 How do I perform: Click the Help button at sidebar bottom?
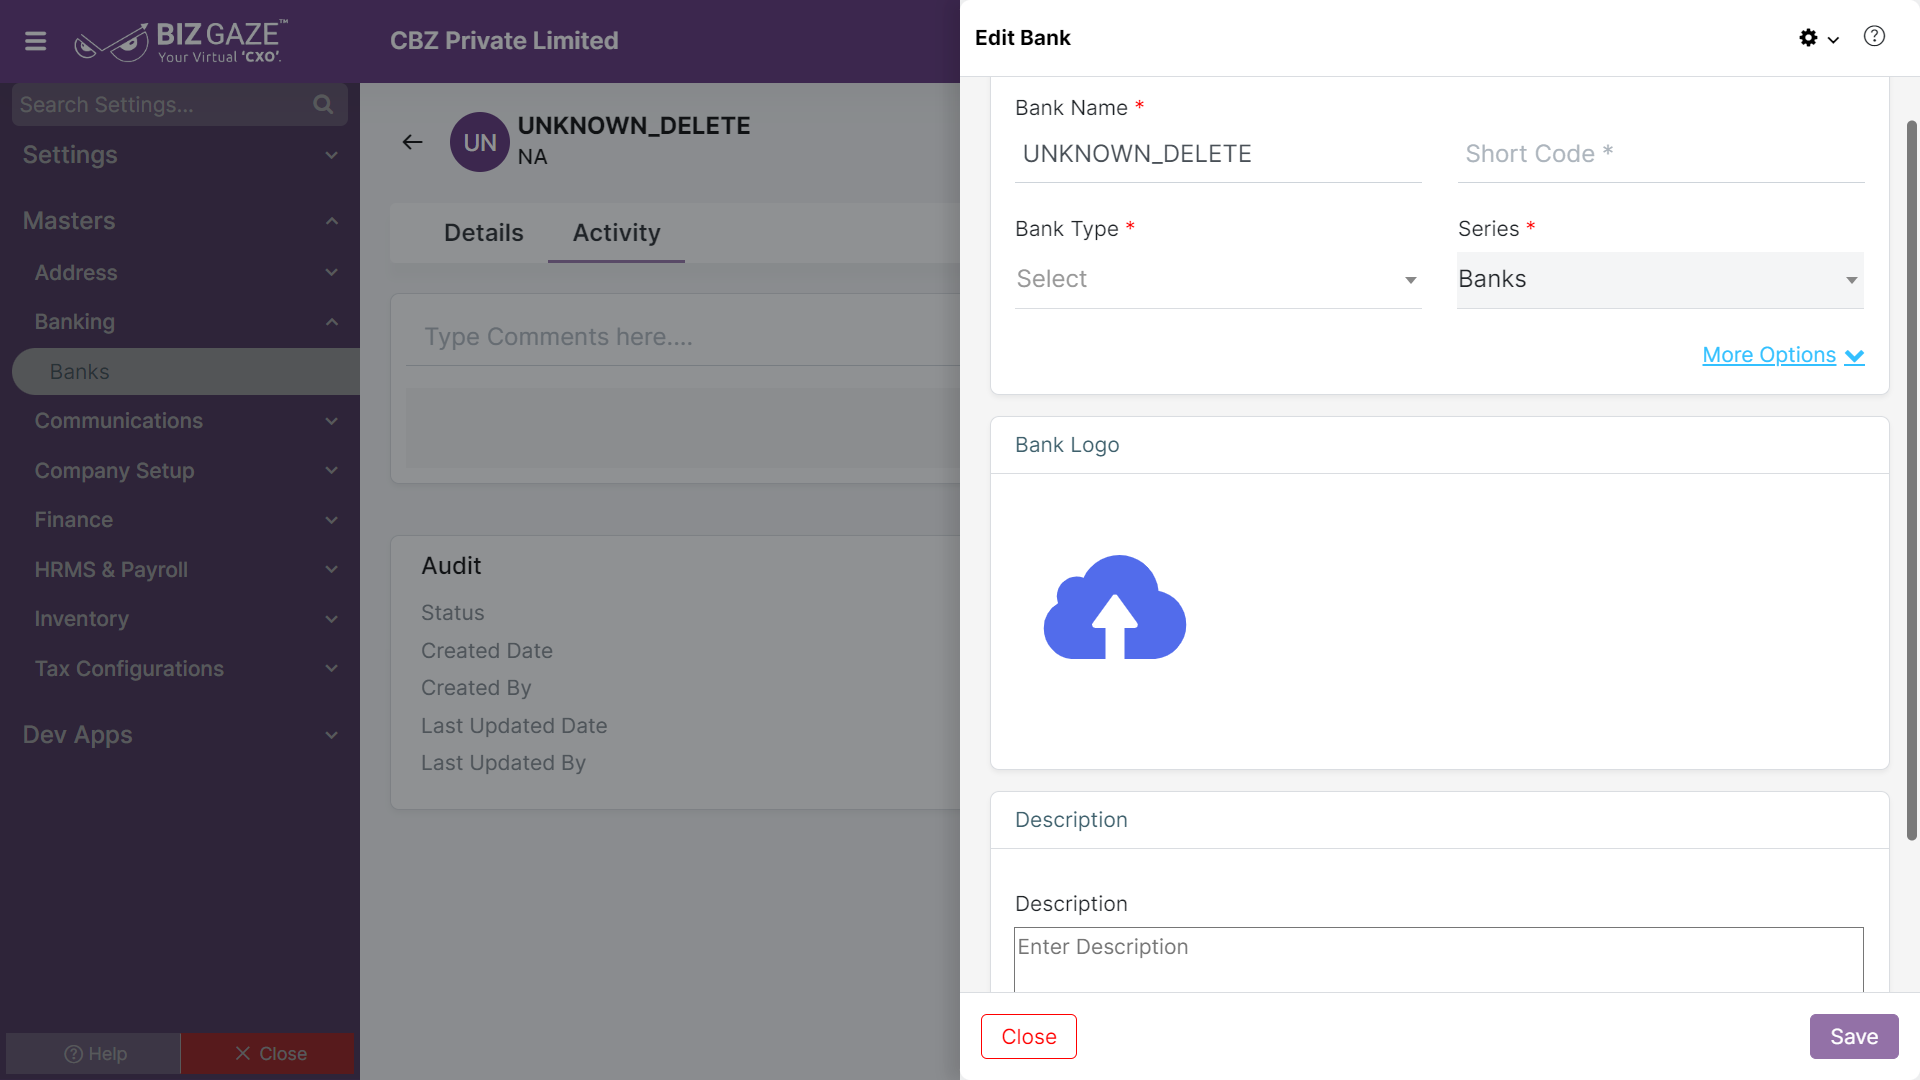click(x=94, y=1054)
